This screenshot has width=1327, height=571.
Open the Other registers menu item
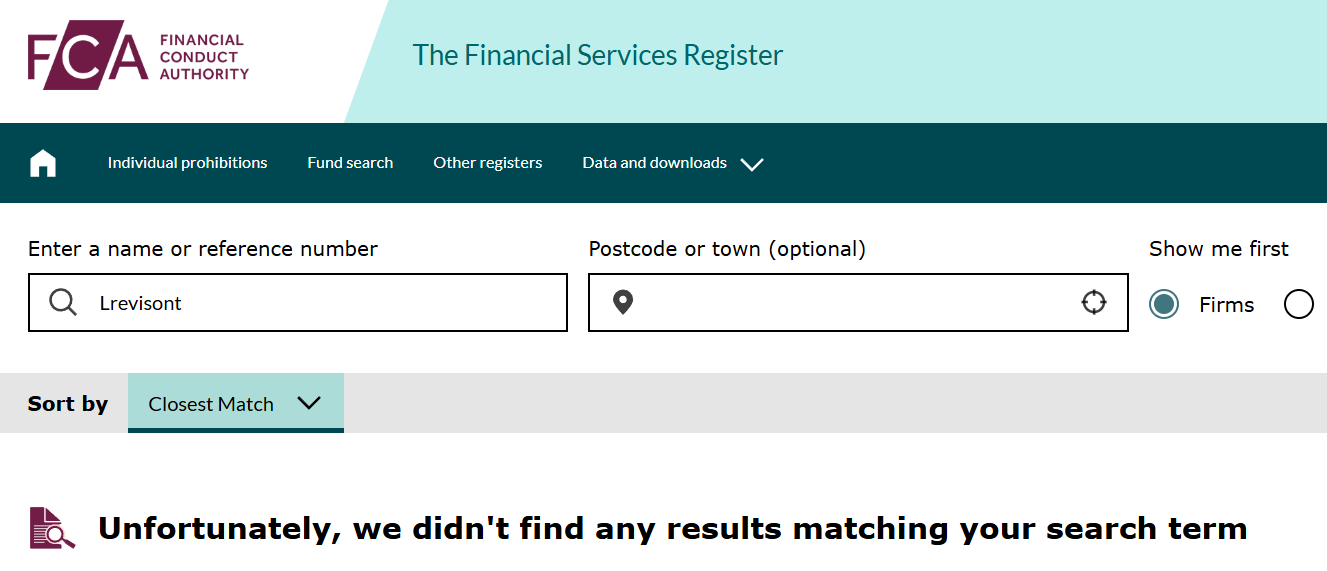click(487, 163)
